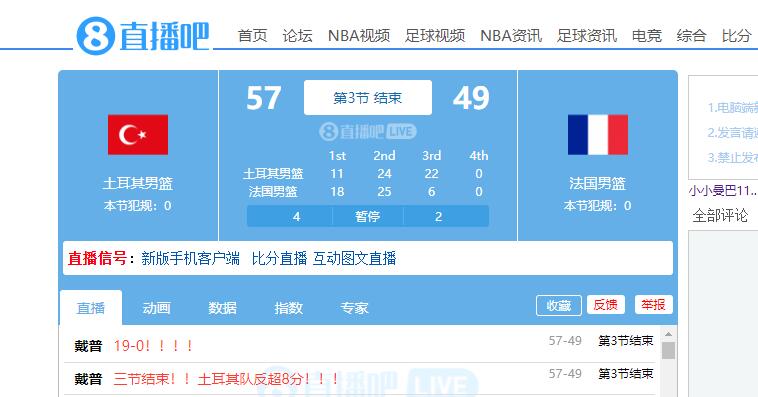The image size is (758, 397).
Task: Click 1st quarter column header
Action: (x=337, y=156)
